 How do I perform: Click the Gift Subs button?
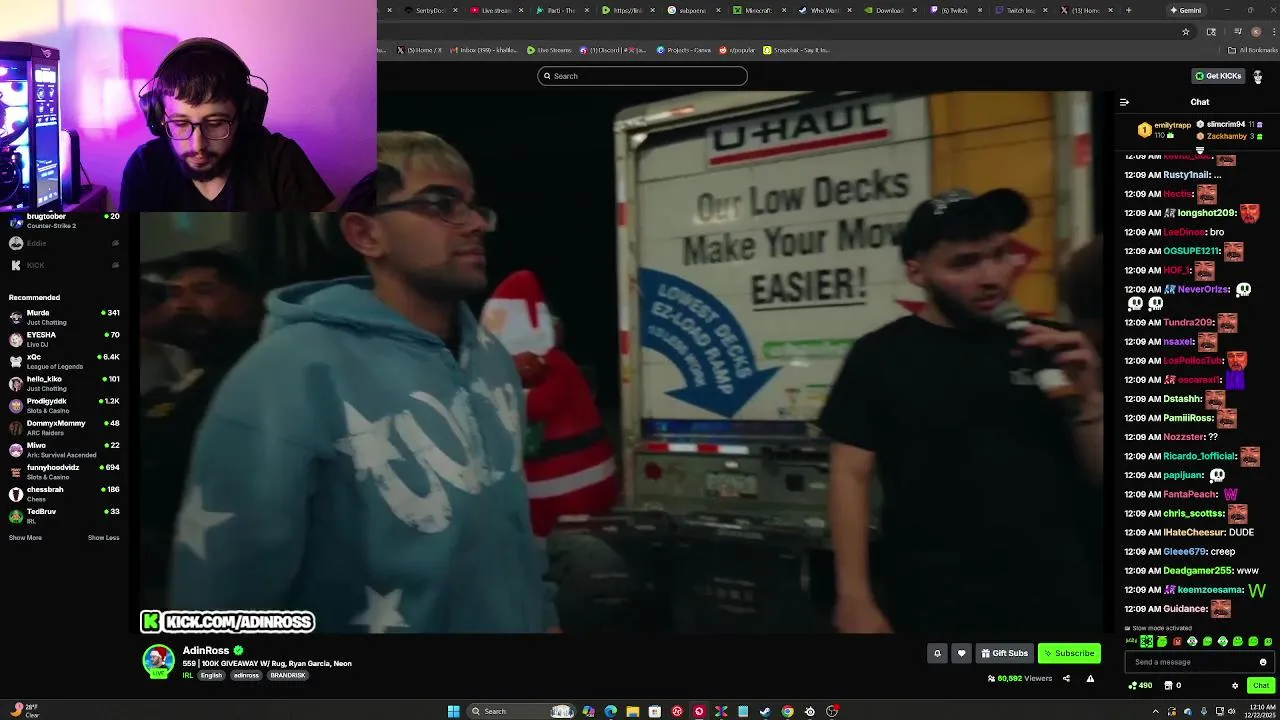tap(1004, 653)
